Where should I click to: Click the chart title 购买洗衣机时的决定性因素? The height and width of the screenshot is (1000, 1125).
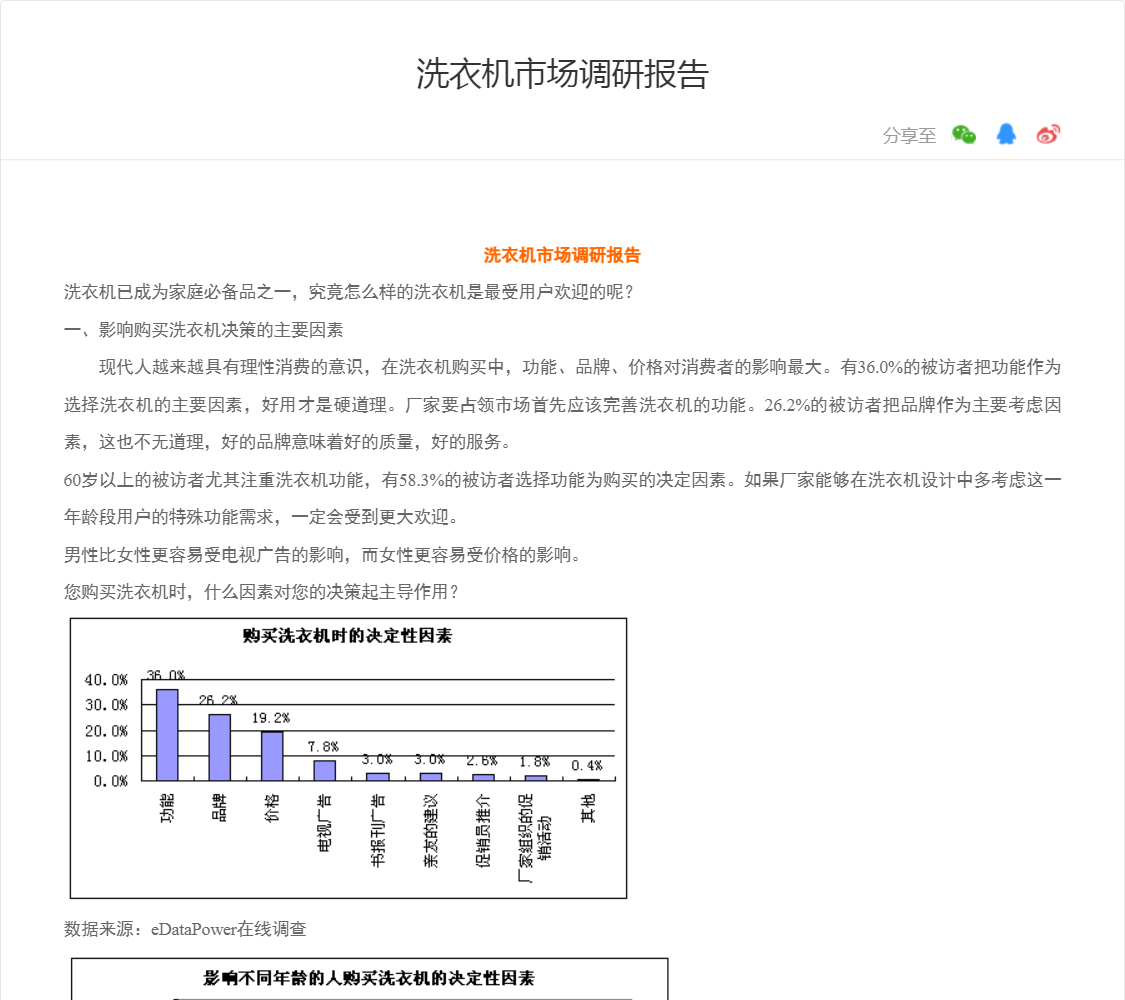347,636
